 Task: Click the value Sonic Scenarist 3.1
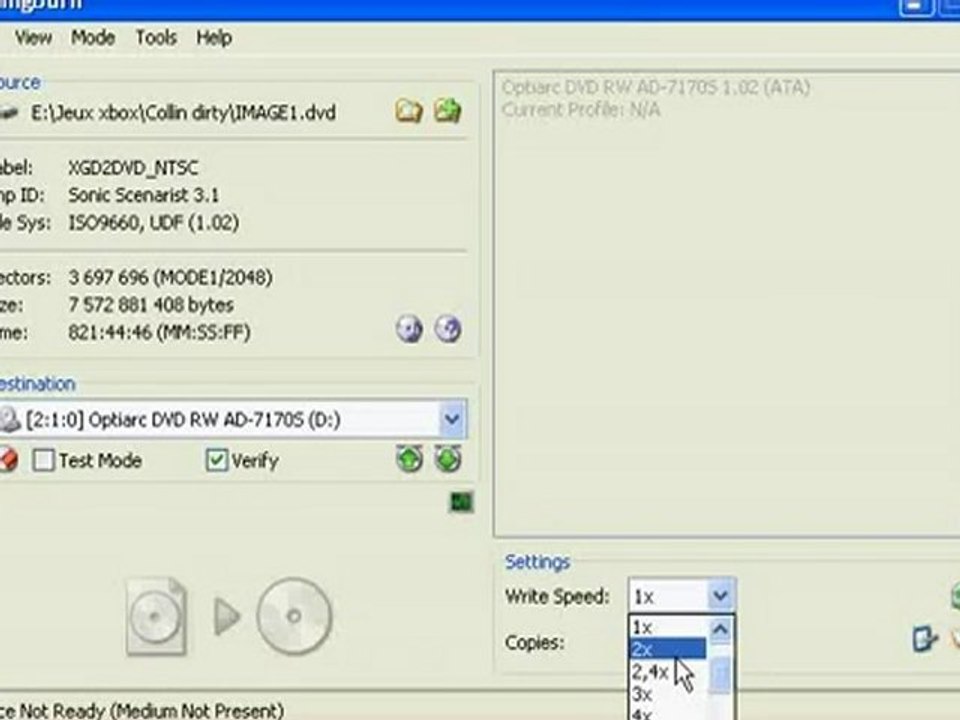(x=143, y=195)
